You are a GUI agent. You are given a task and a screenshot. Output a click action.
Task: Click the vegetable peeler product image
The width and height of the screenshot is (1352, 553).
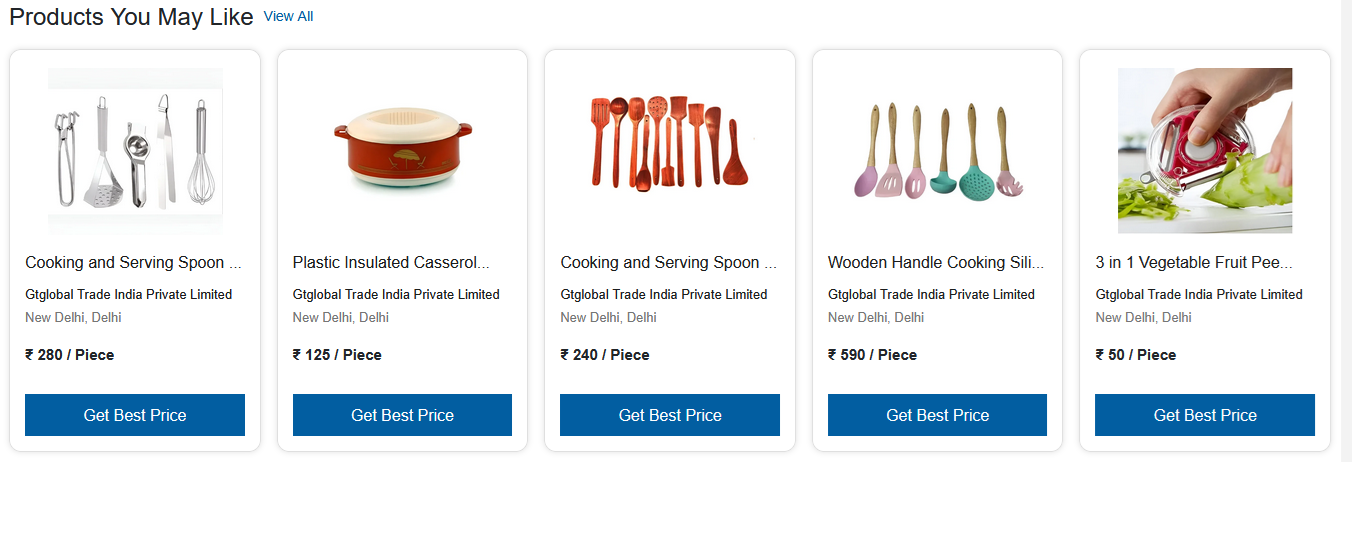(1204, 151)
